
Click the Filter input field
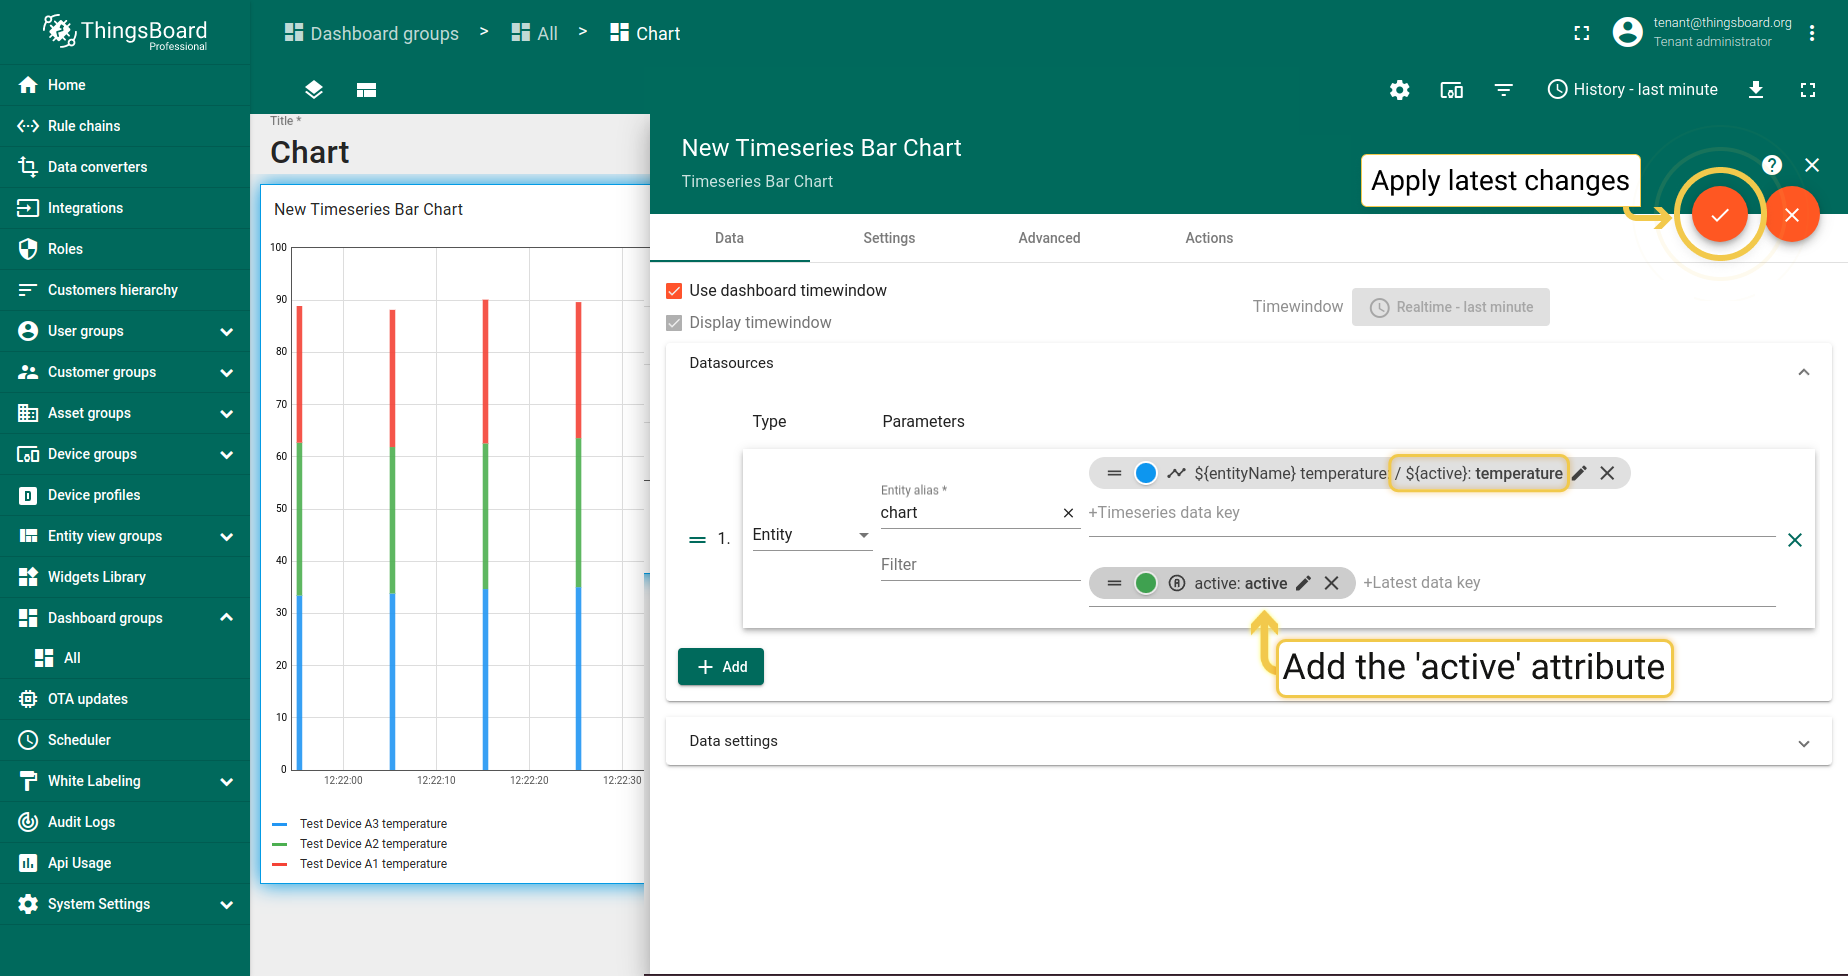click(980, 565)
